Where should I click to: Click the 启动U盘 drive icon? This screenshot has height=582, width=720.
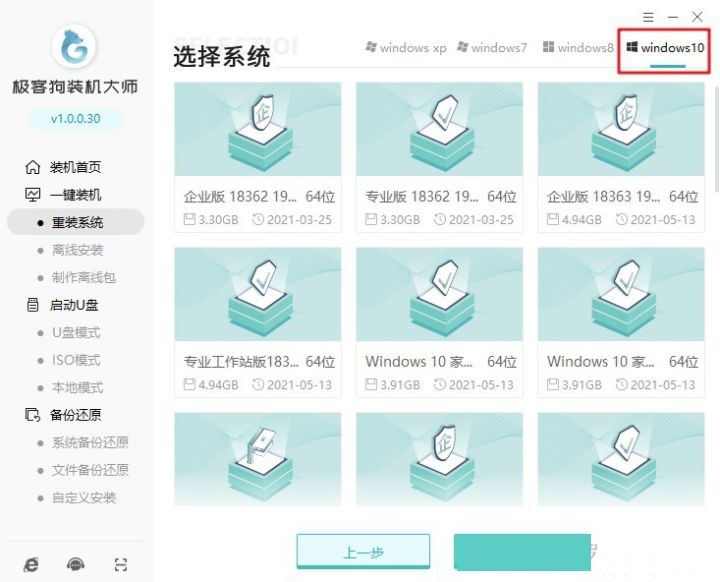pyautogui.click(x=33, y=305)
